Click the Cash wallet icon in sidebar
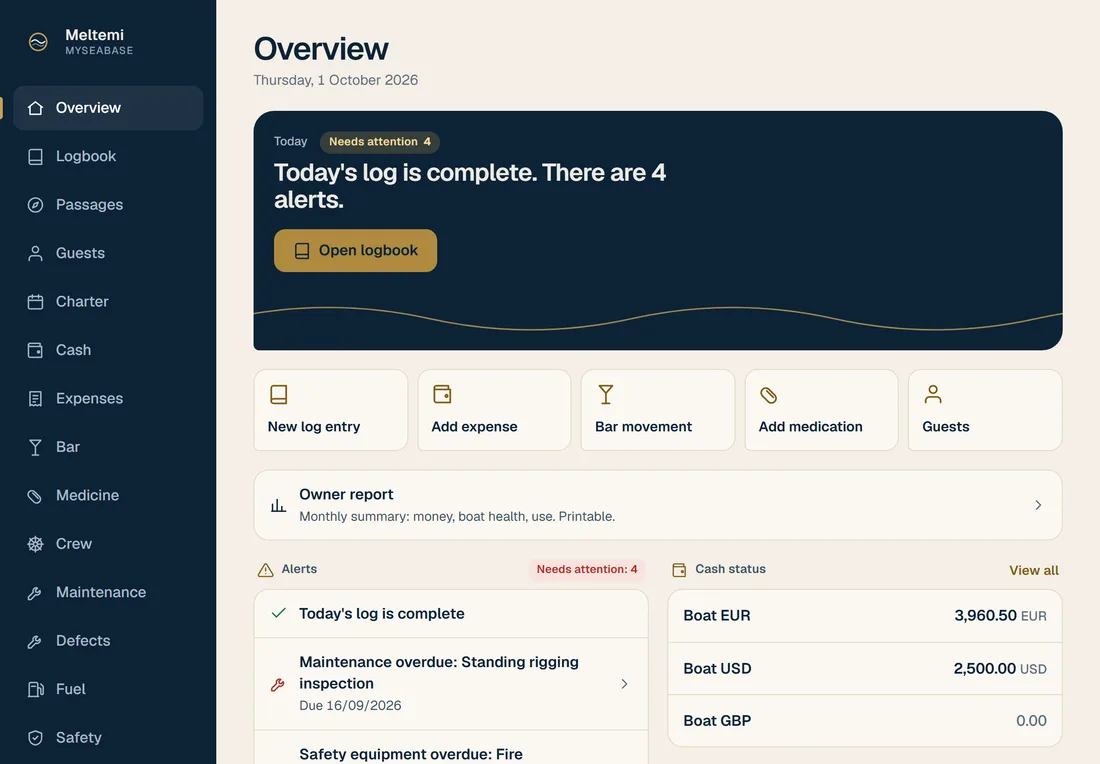 (35, 350)
